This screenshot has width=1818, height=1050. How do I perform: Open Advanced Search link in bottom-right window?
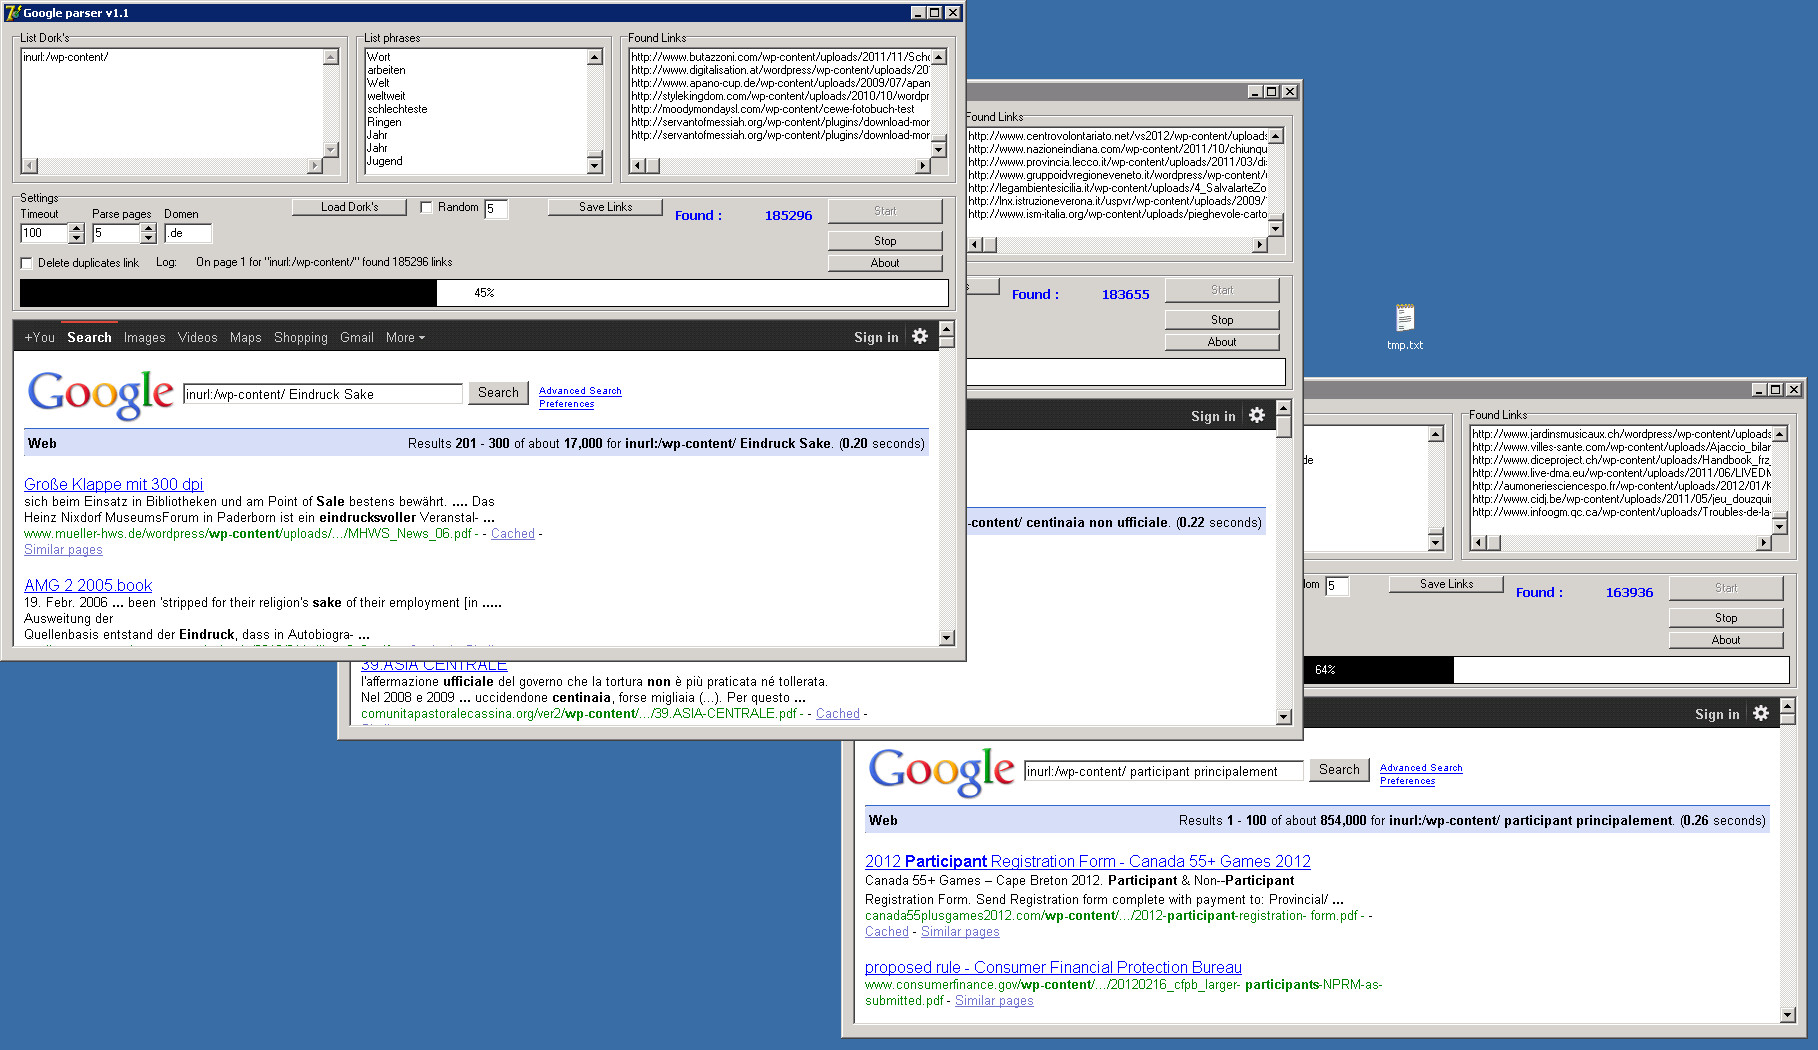1421,768
